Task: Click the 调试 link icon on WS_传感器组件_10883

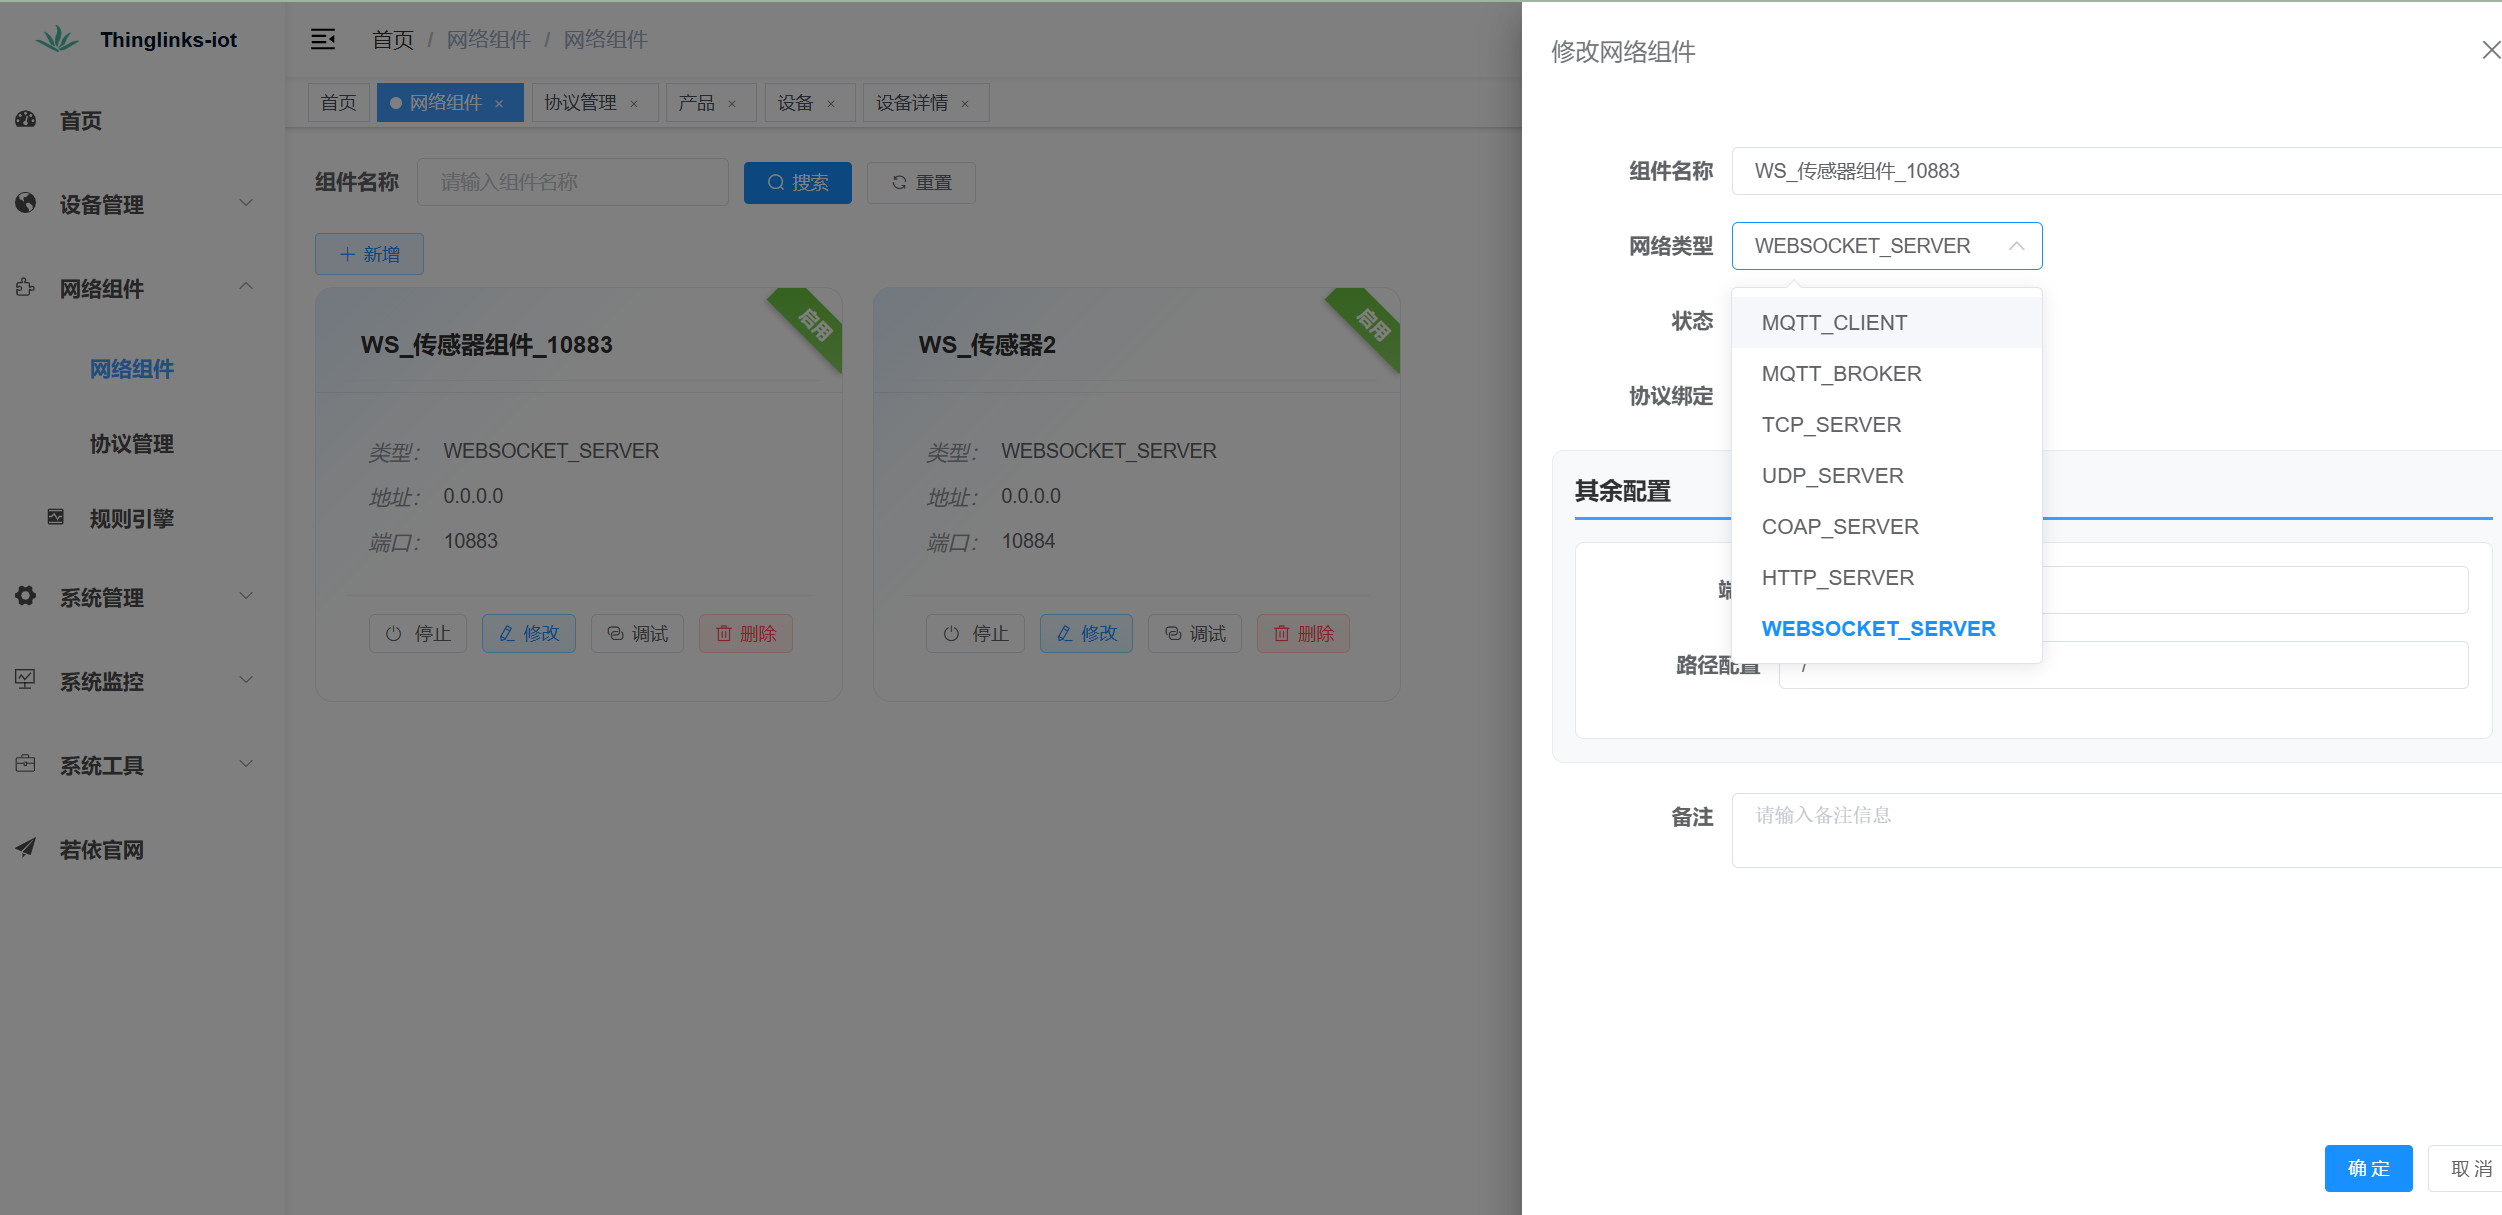Action: 614,633
